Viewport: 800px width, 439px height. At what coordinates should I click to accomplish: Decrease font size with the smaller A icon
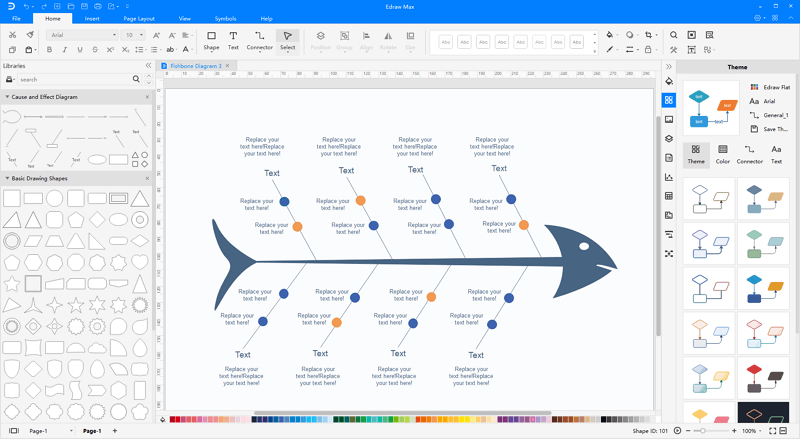172,35
